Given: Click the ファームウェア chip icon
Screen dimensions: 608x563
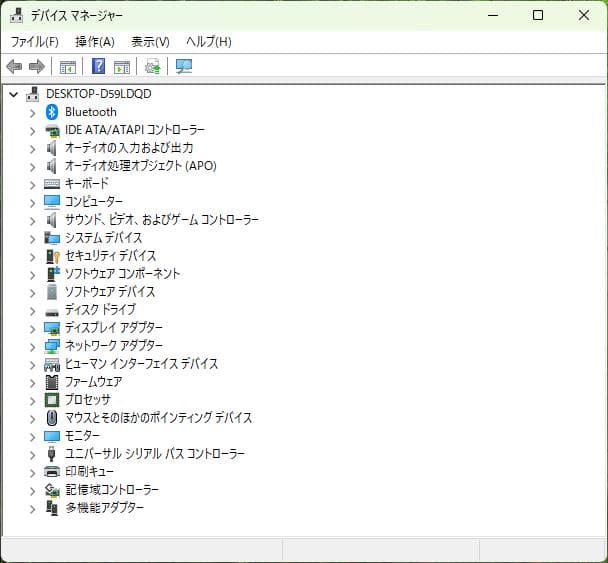Looking at the screenshot, I should coord(52,382).
